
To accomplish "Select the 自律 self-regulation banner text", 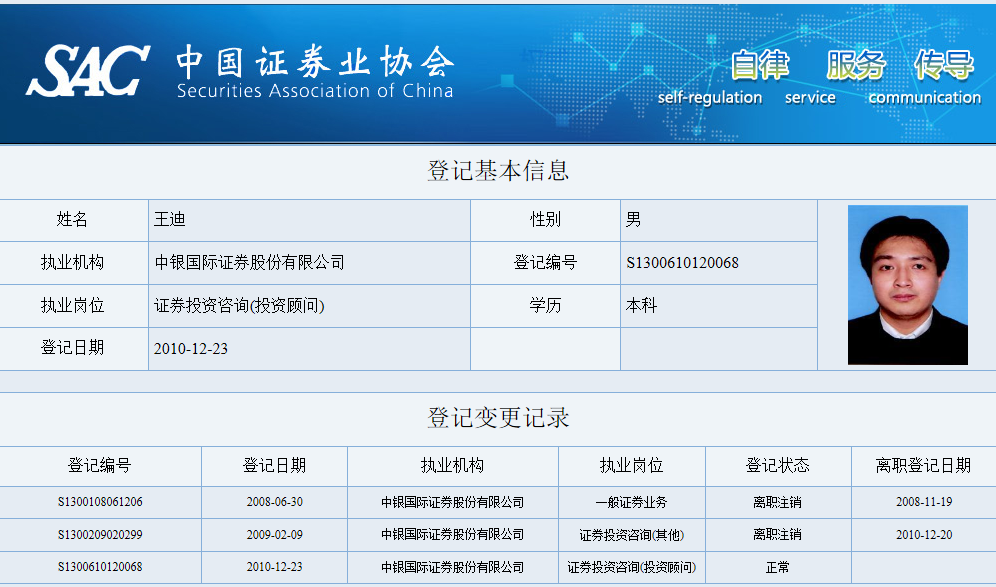I will click(x=759, y=65).
